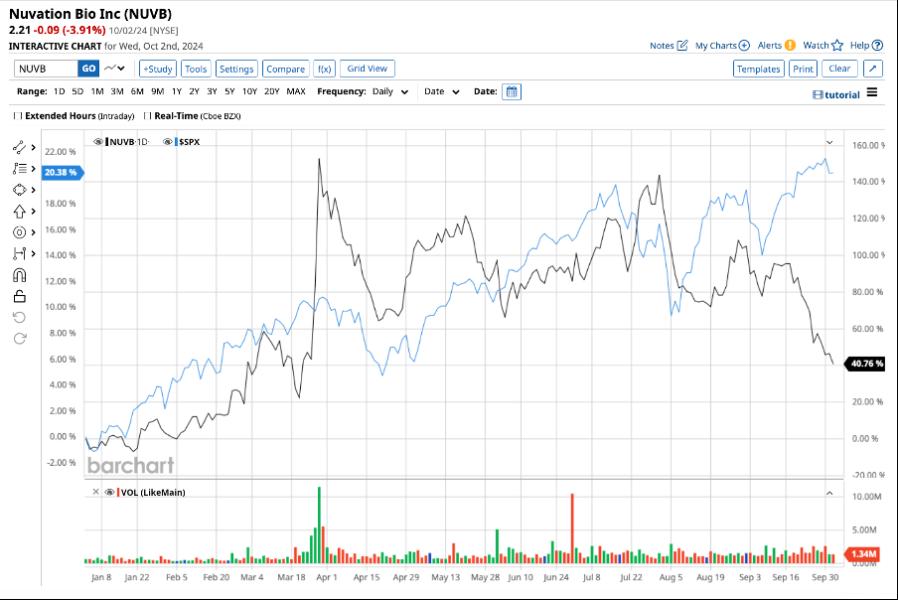Screen dimensions: 898x600
Task: Open the date picker calendar icon
Action: pyautogui.click(x=511, y=92)
